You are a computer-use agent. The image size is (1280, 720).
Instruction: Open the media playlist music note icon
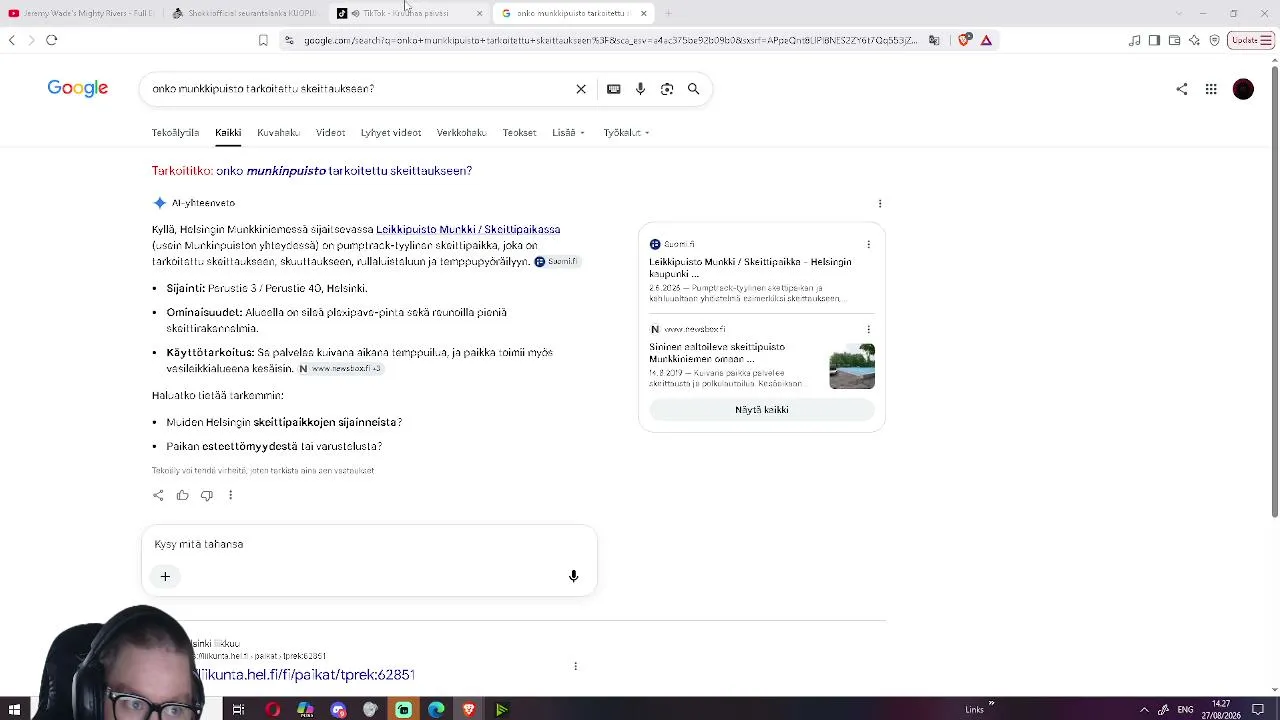click(x=1134, y=40)
